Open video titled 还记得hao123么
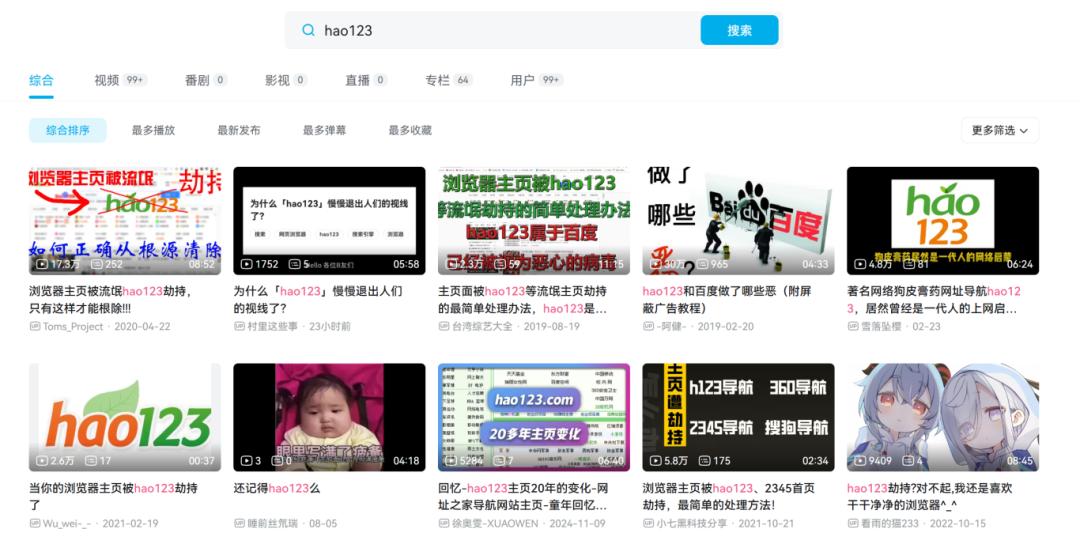This screenshot has width=1080, height=548. [277, 488]
